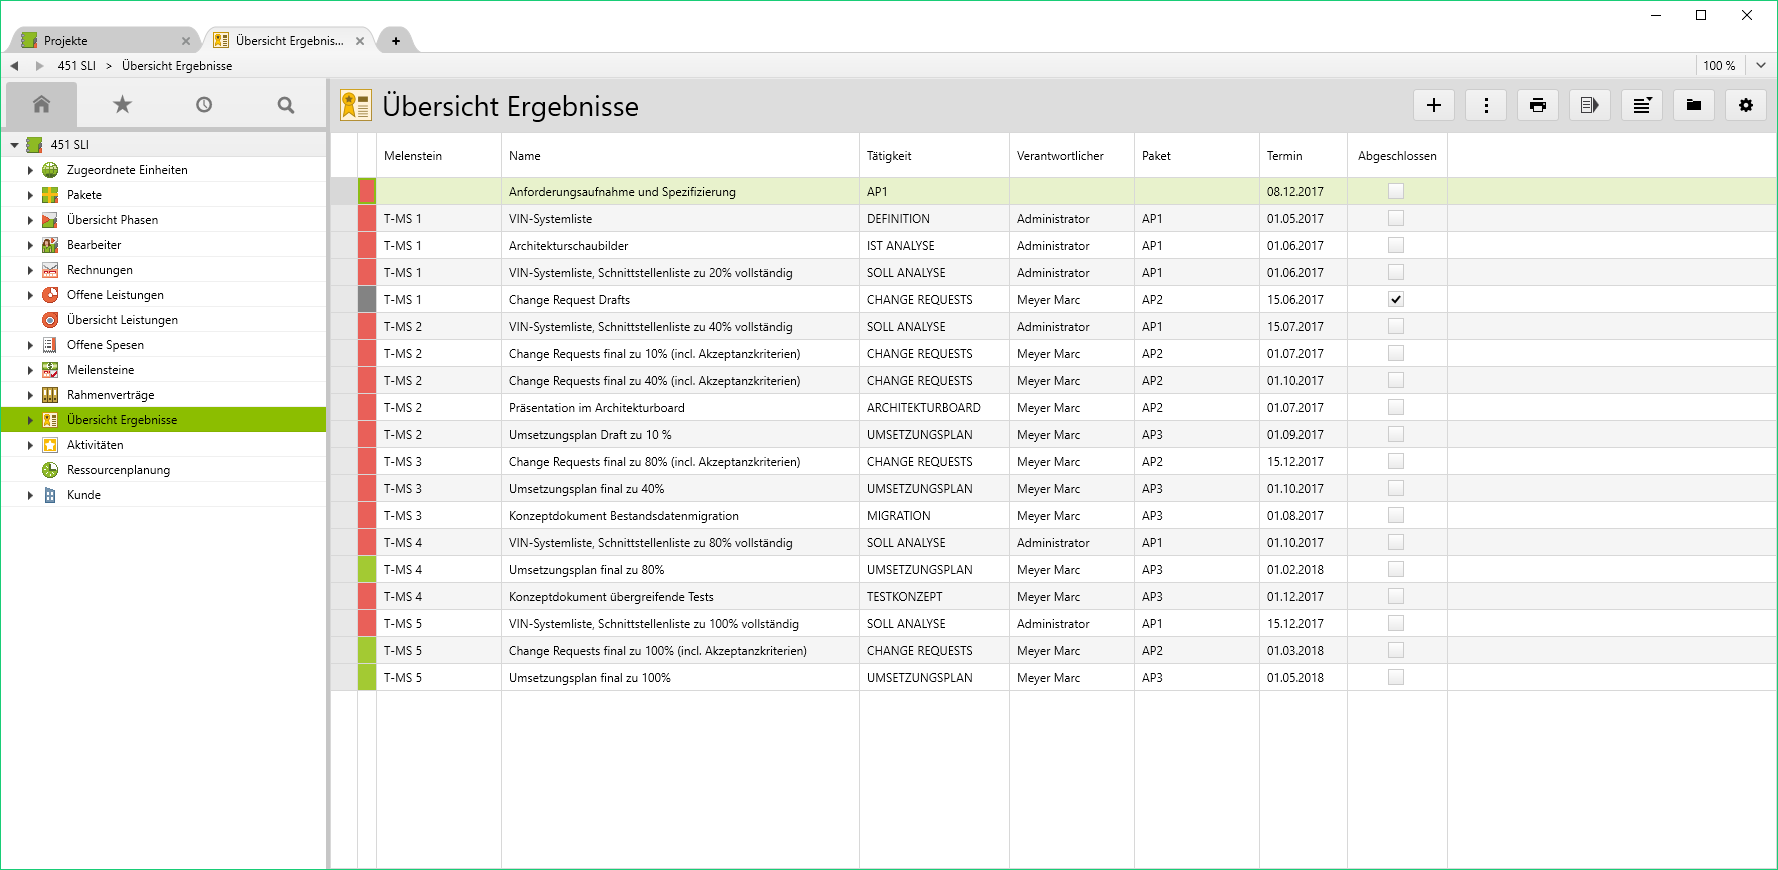1778x870 pixels.
Task: Click the folder icon in toolbar
Action: click(1693, 105)
